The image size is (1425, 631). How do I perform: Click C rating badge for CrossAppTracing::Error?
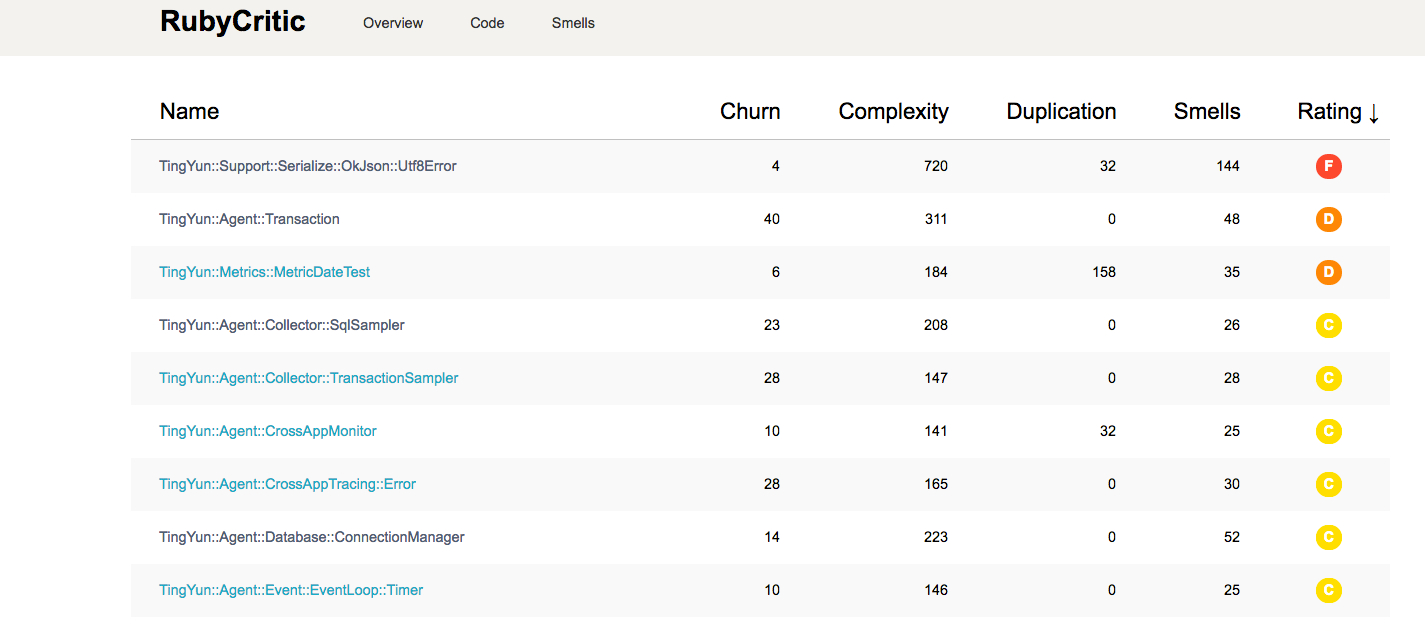click(x=1328, y=485)
